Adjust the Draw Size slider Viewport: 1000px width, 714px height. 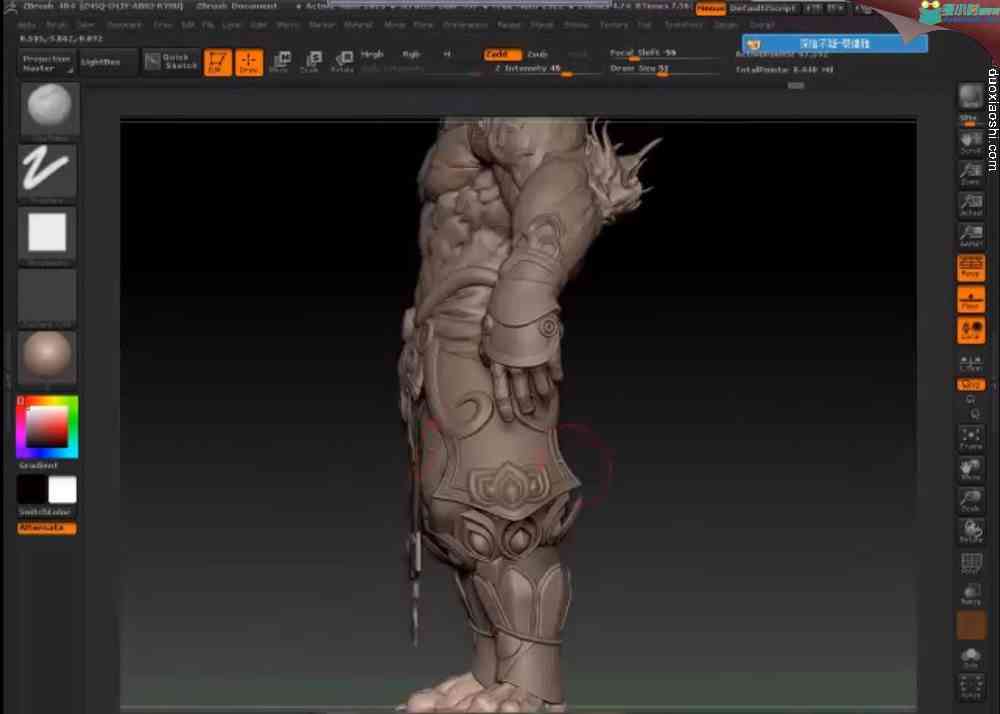(664, 69)
